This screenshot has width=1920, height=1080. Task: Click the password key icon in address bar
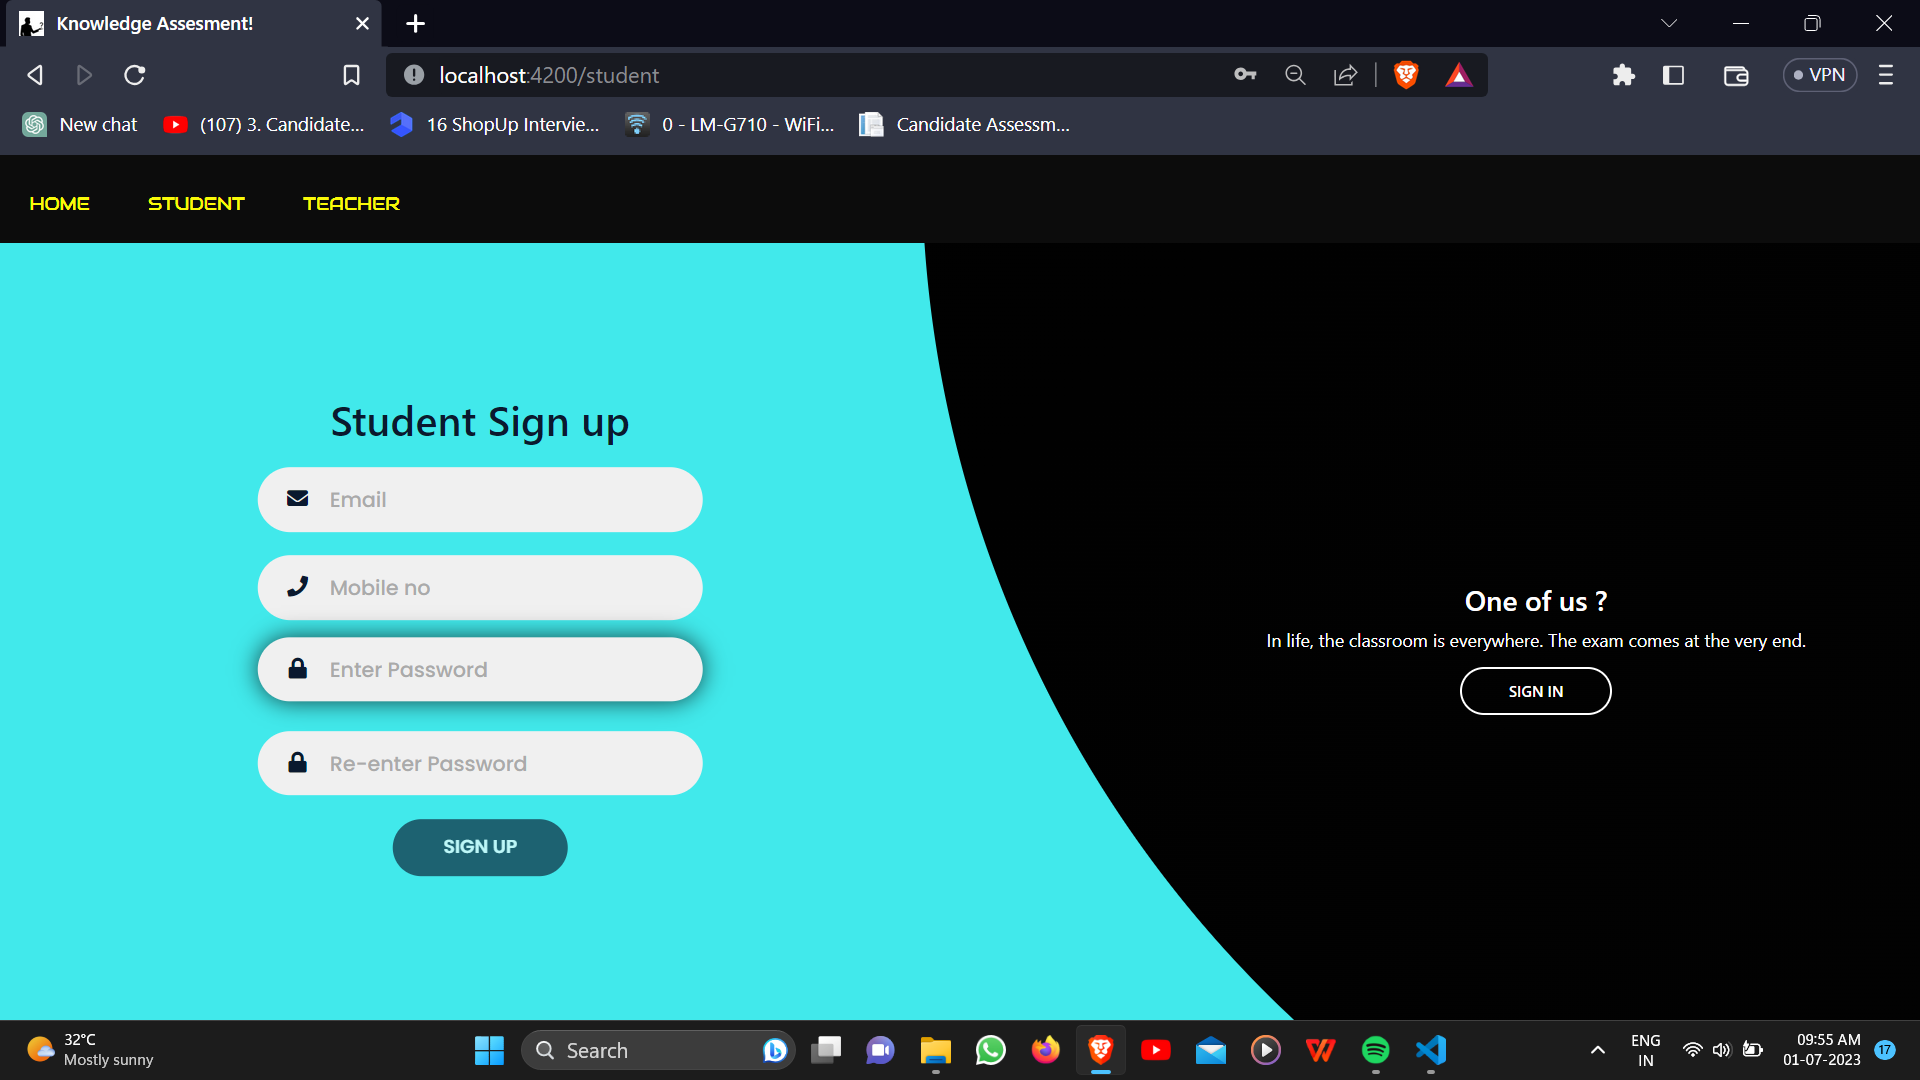coord(1245,75)
